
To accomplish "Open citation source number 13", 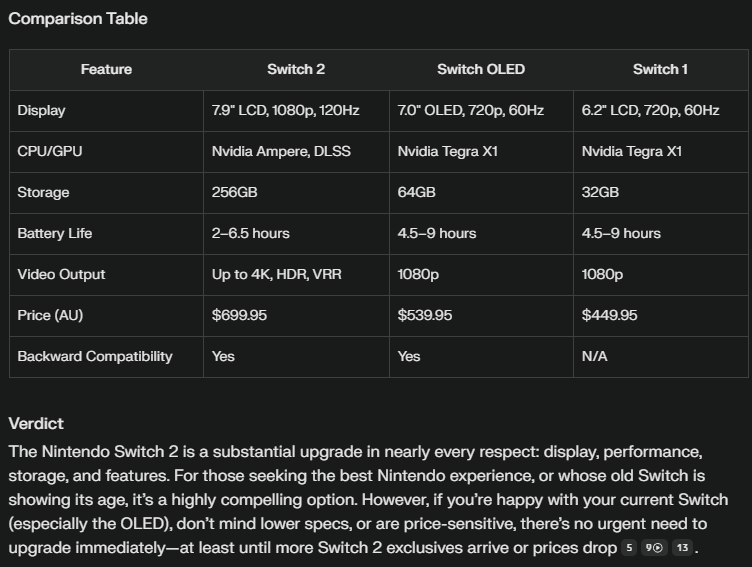I will (682, 548).
